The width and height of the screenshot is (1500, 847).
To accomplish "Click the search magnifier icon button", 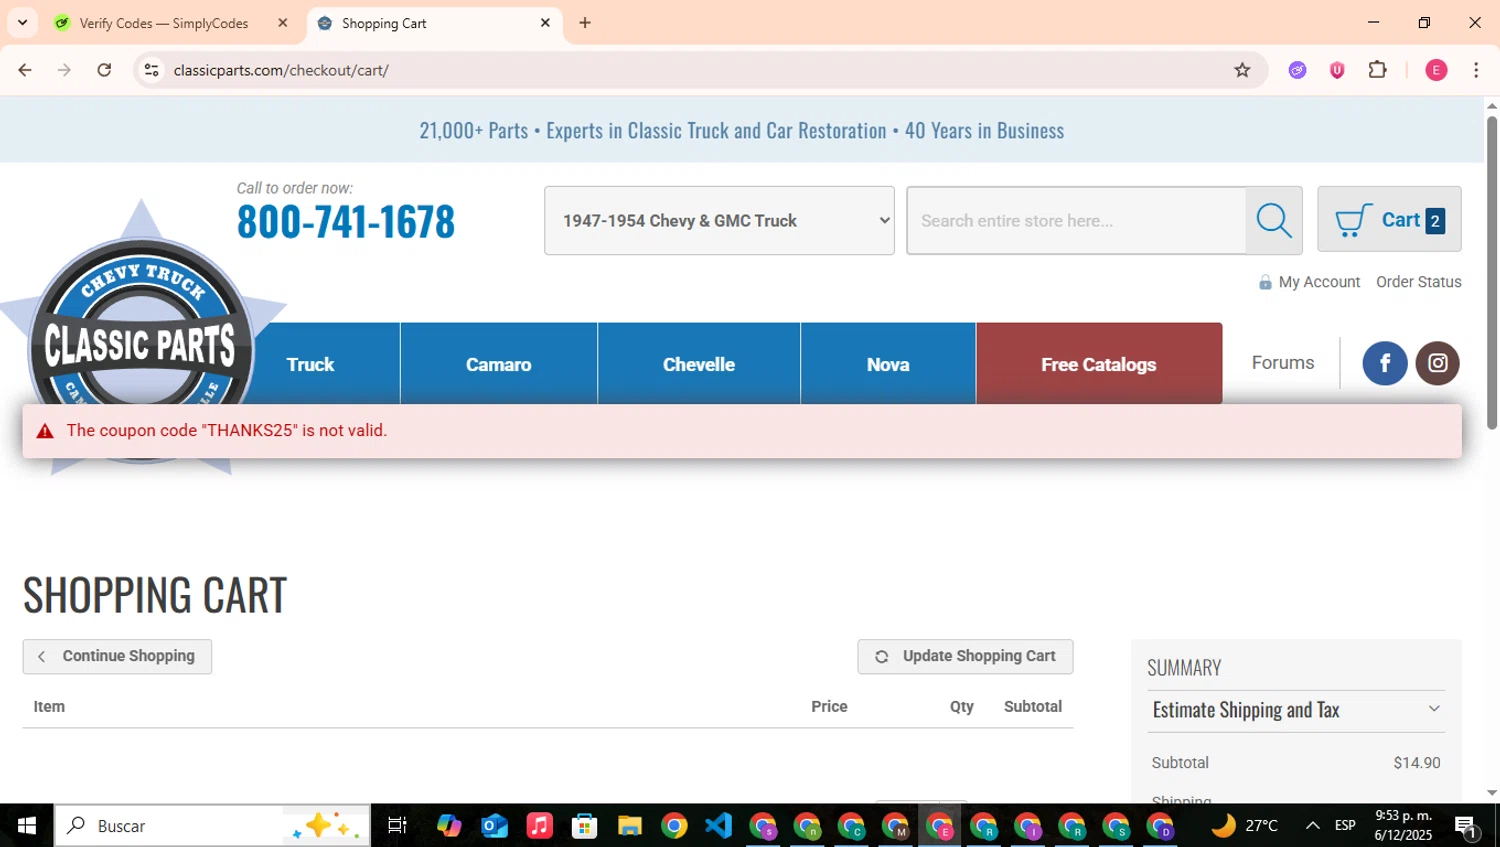I will click(x=1274, y=220).
